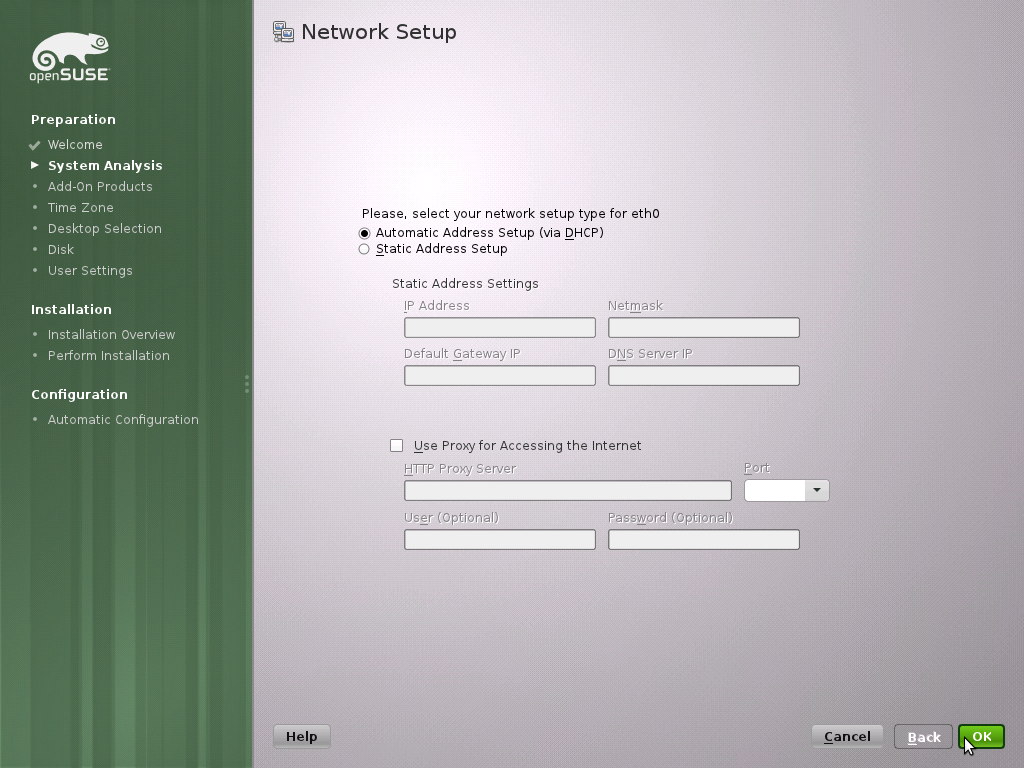The height and width of the screenshot is (768, 1024).
Task: Click Installation Overview step in sidebar
Action: coord(112,334)
